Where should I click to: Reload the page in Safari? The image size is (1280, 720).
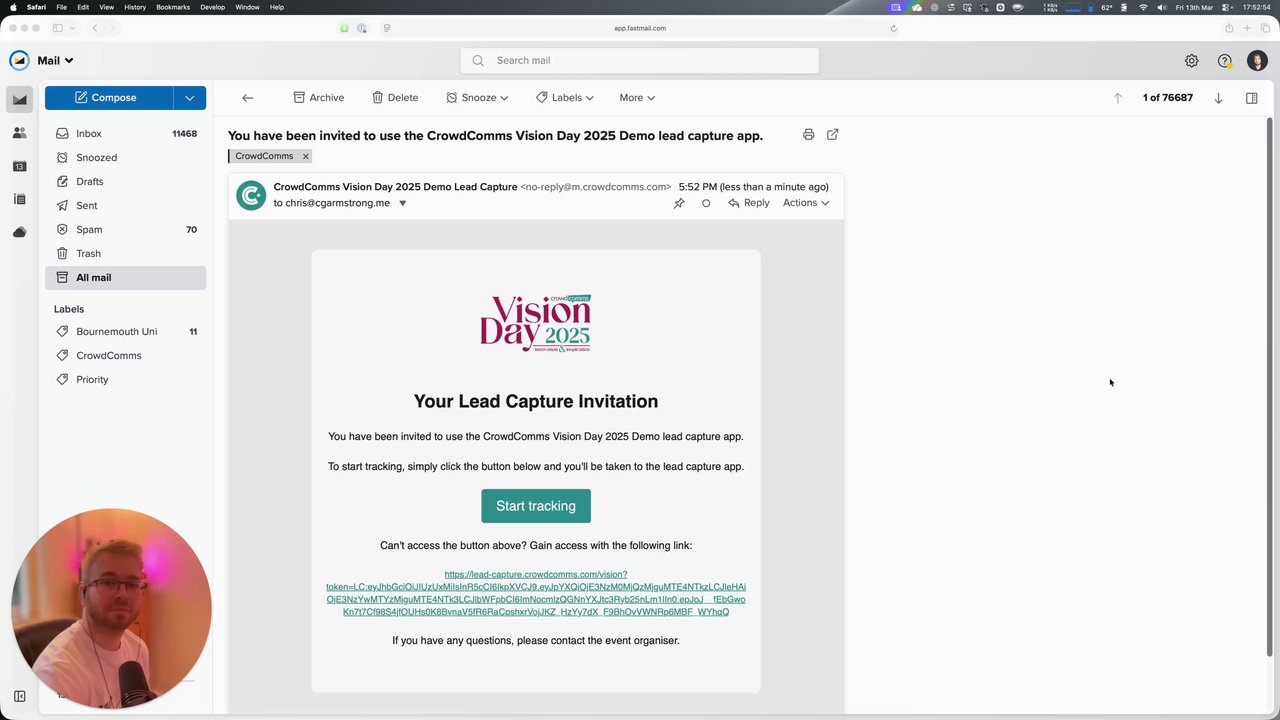(x=893, y=28)
